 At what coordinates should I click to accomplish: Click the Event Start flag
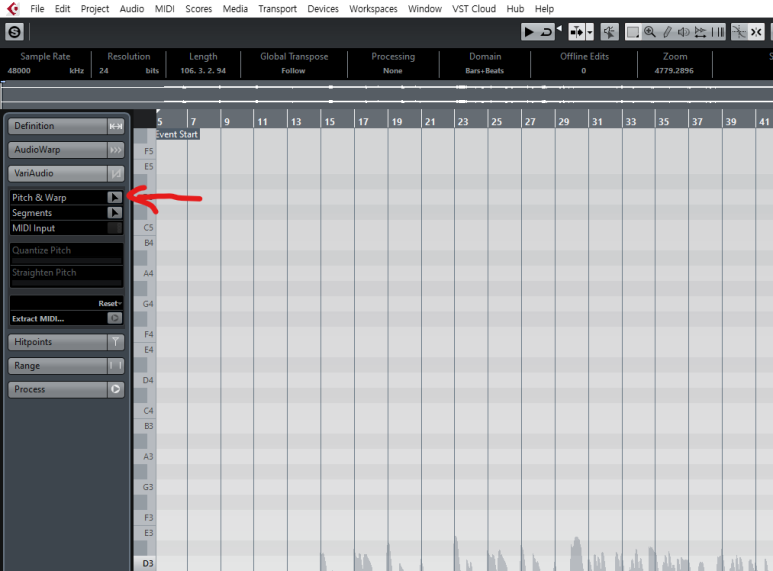(x=177, y=134)
